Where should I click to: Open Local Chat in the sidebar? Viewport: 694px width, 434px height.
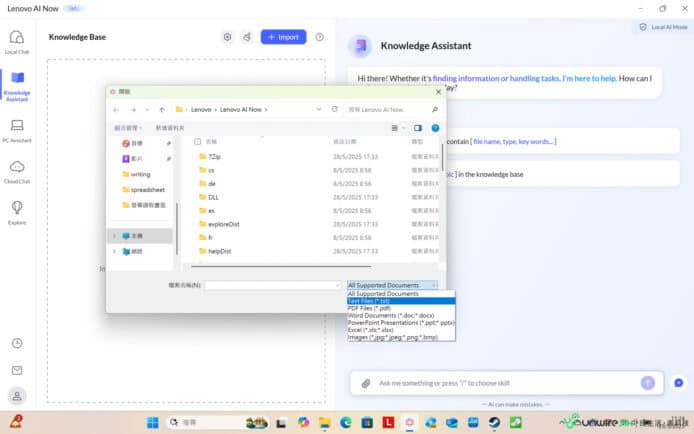tap(17, 42)
